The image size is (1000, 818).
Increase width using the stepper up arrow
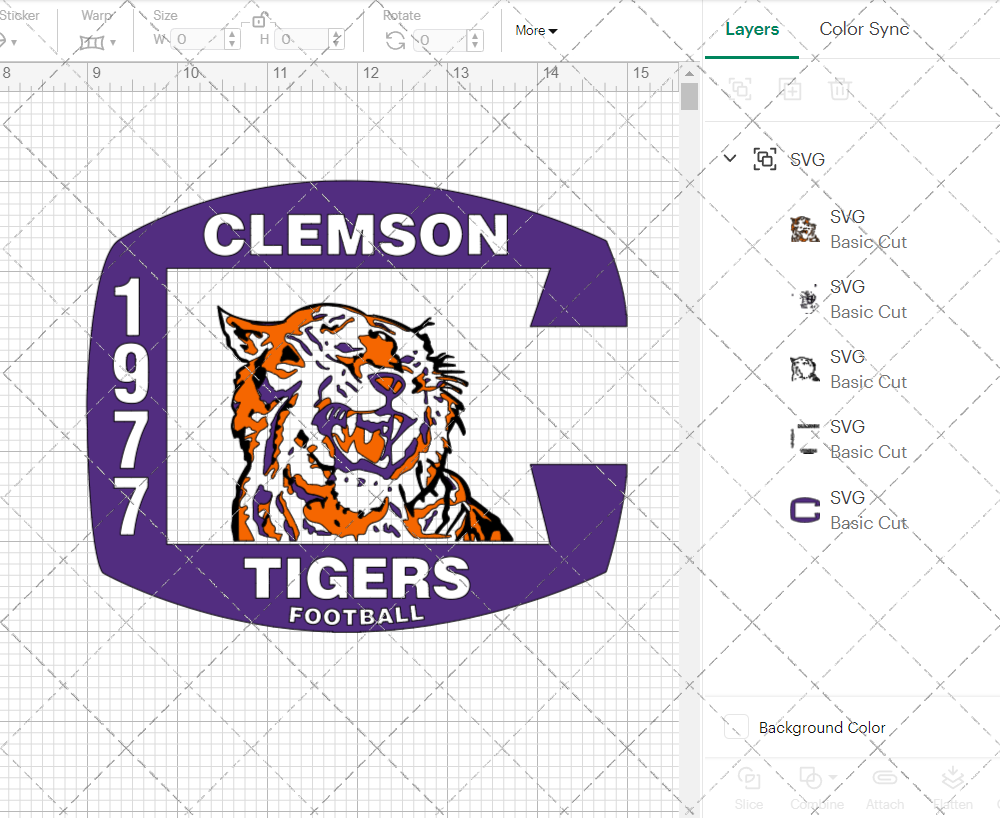tap(232, 35)
